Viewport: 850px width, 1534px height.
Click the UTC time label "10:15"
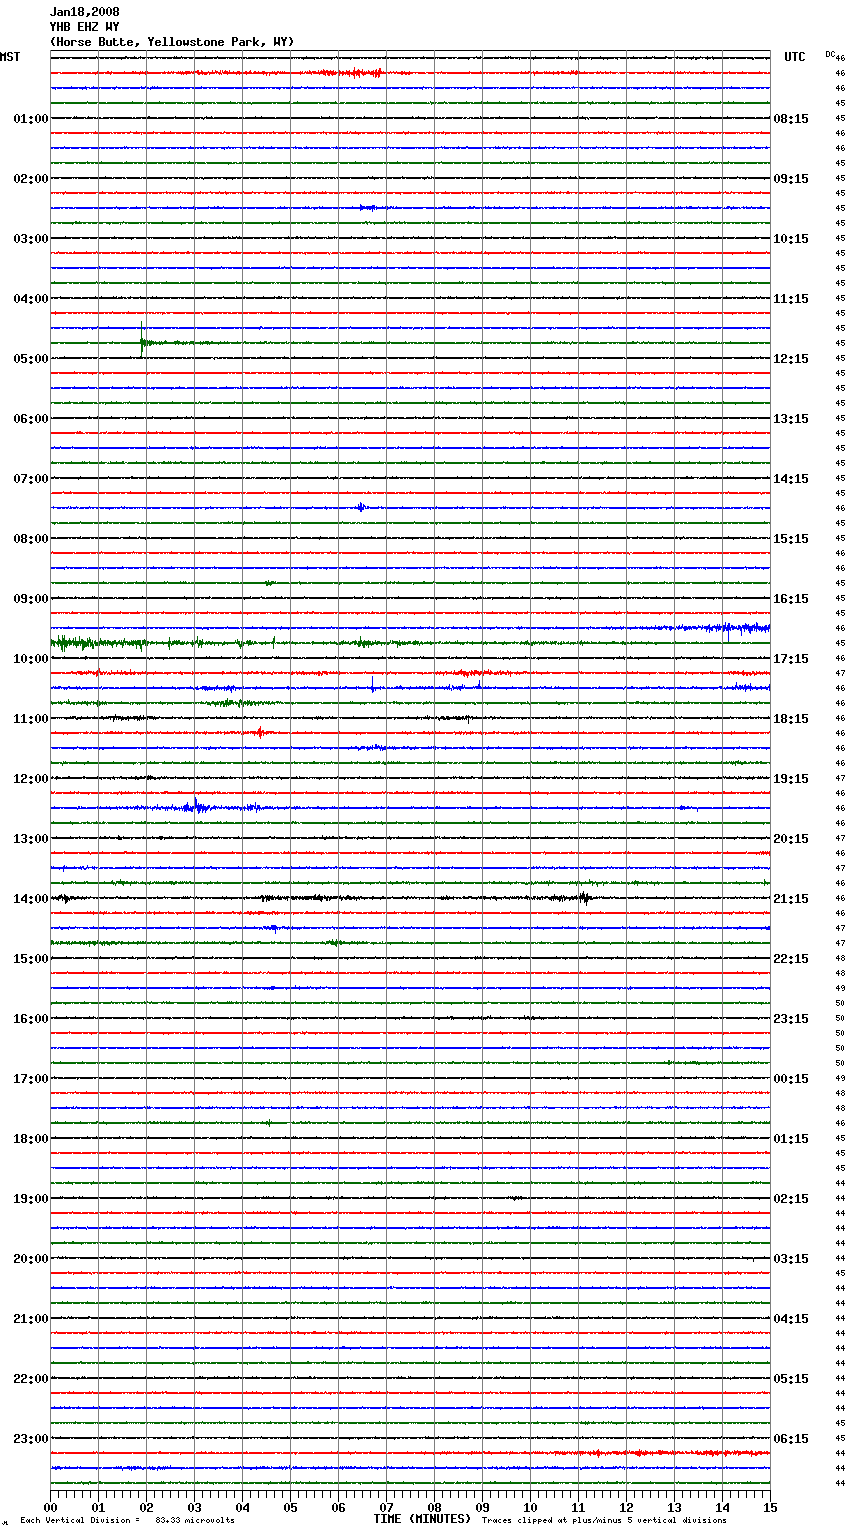pos(791,239)
